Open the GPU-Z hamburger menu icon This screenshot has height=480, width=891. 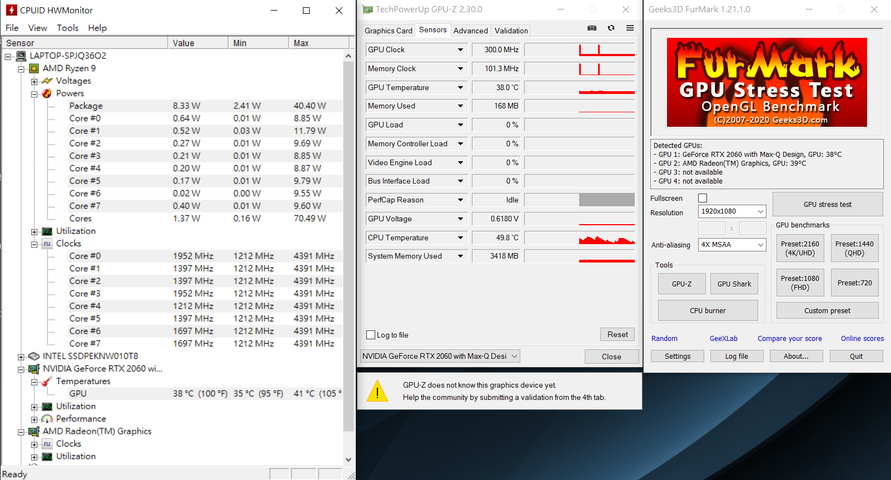(630, 28)
